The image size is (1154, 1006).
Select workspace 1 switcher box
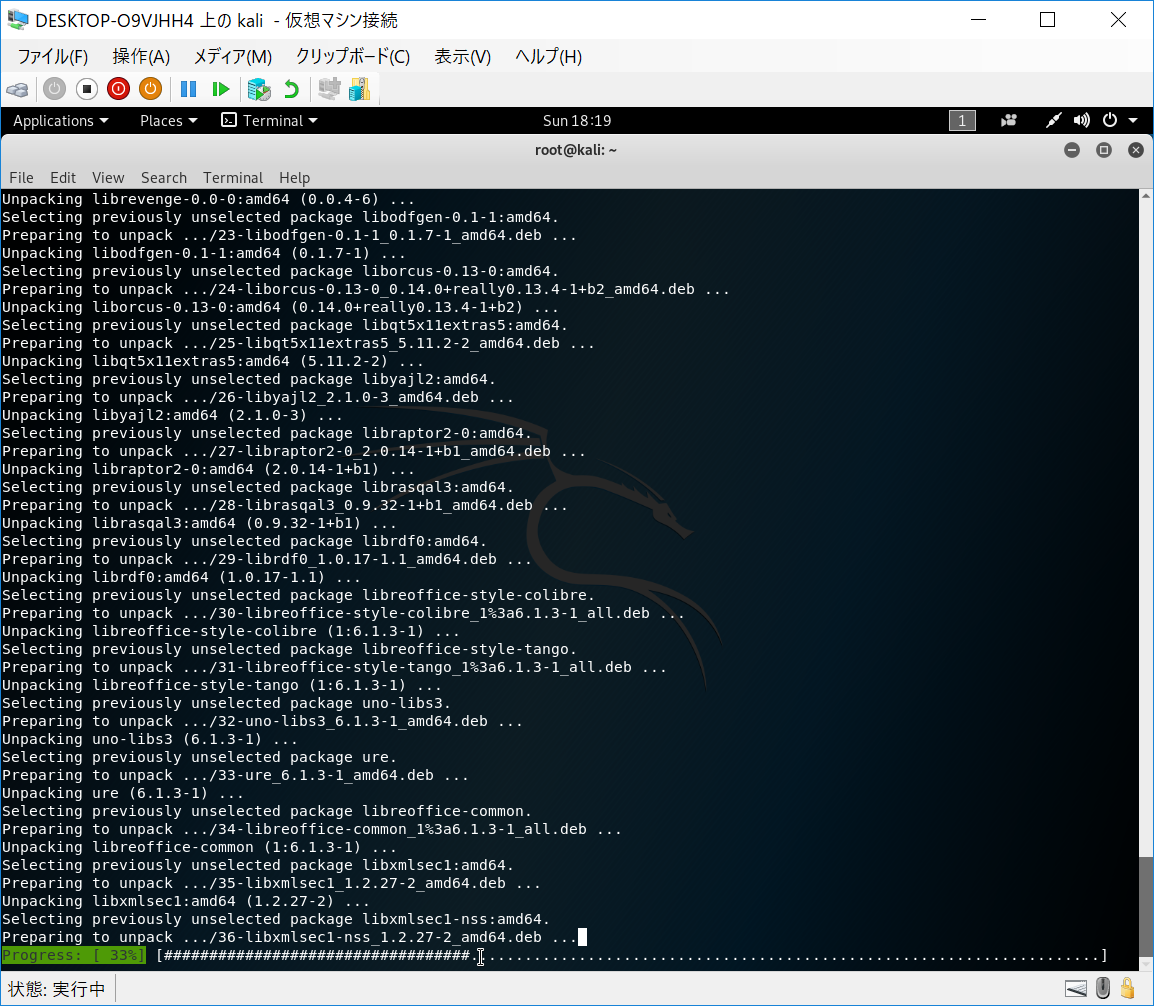pos(961,121)
